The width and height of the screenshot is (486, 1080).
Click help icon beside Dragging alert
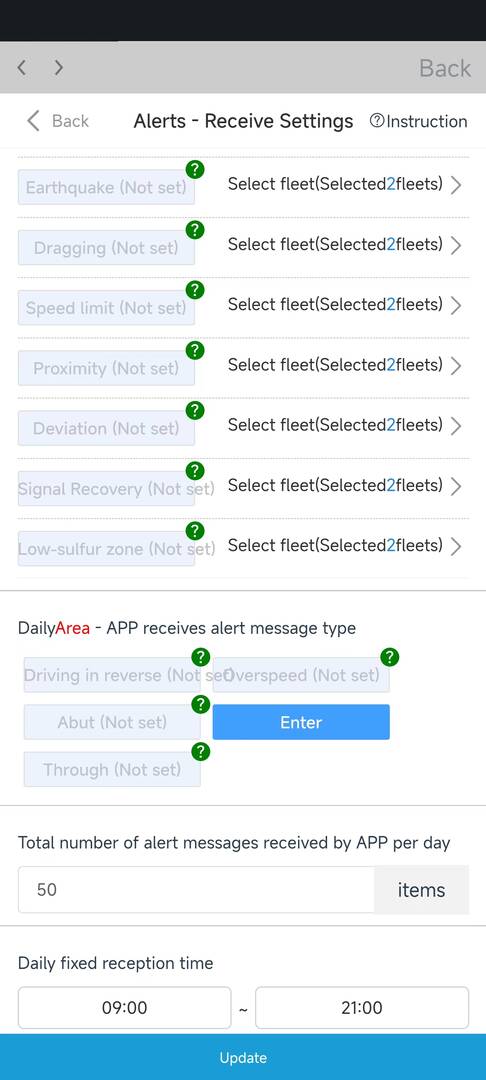tap(195, 230)
